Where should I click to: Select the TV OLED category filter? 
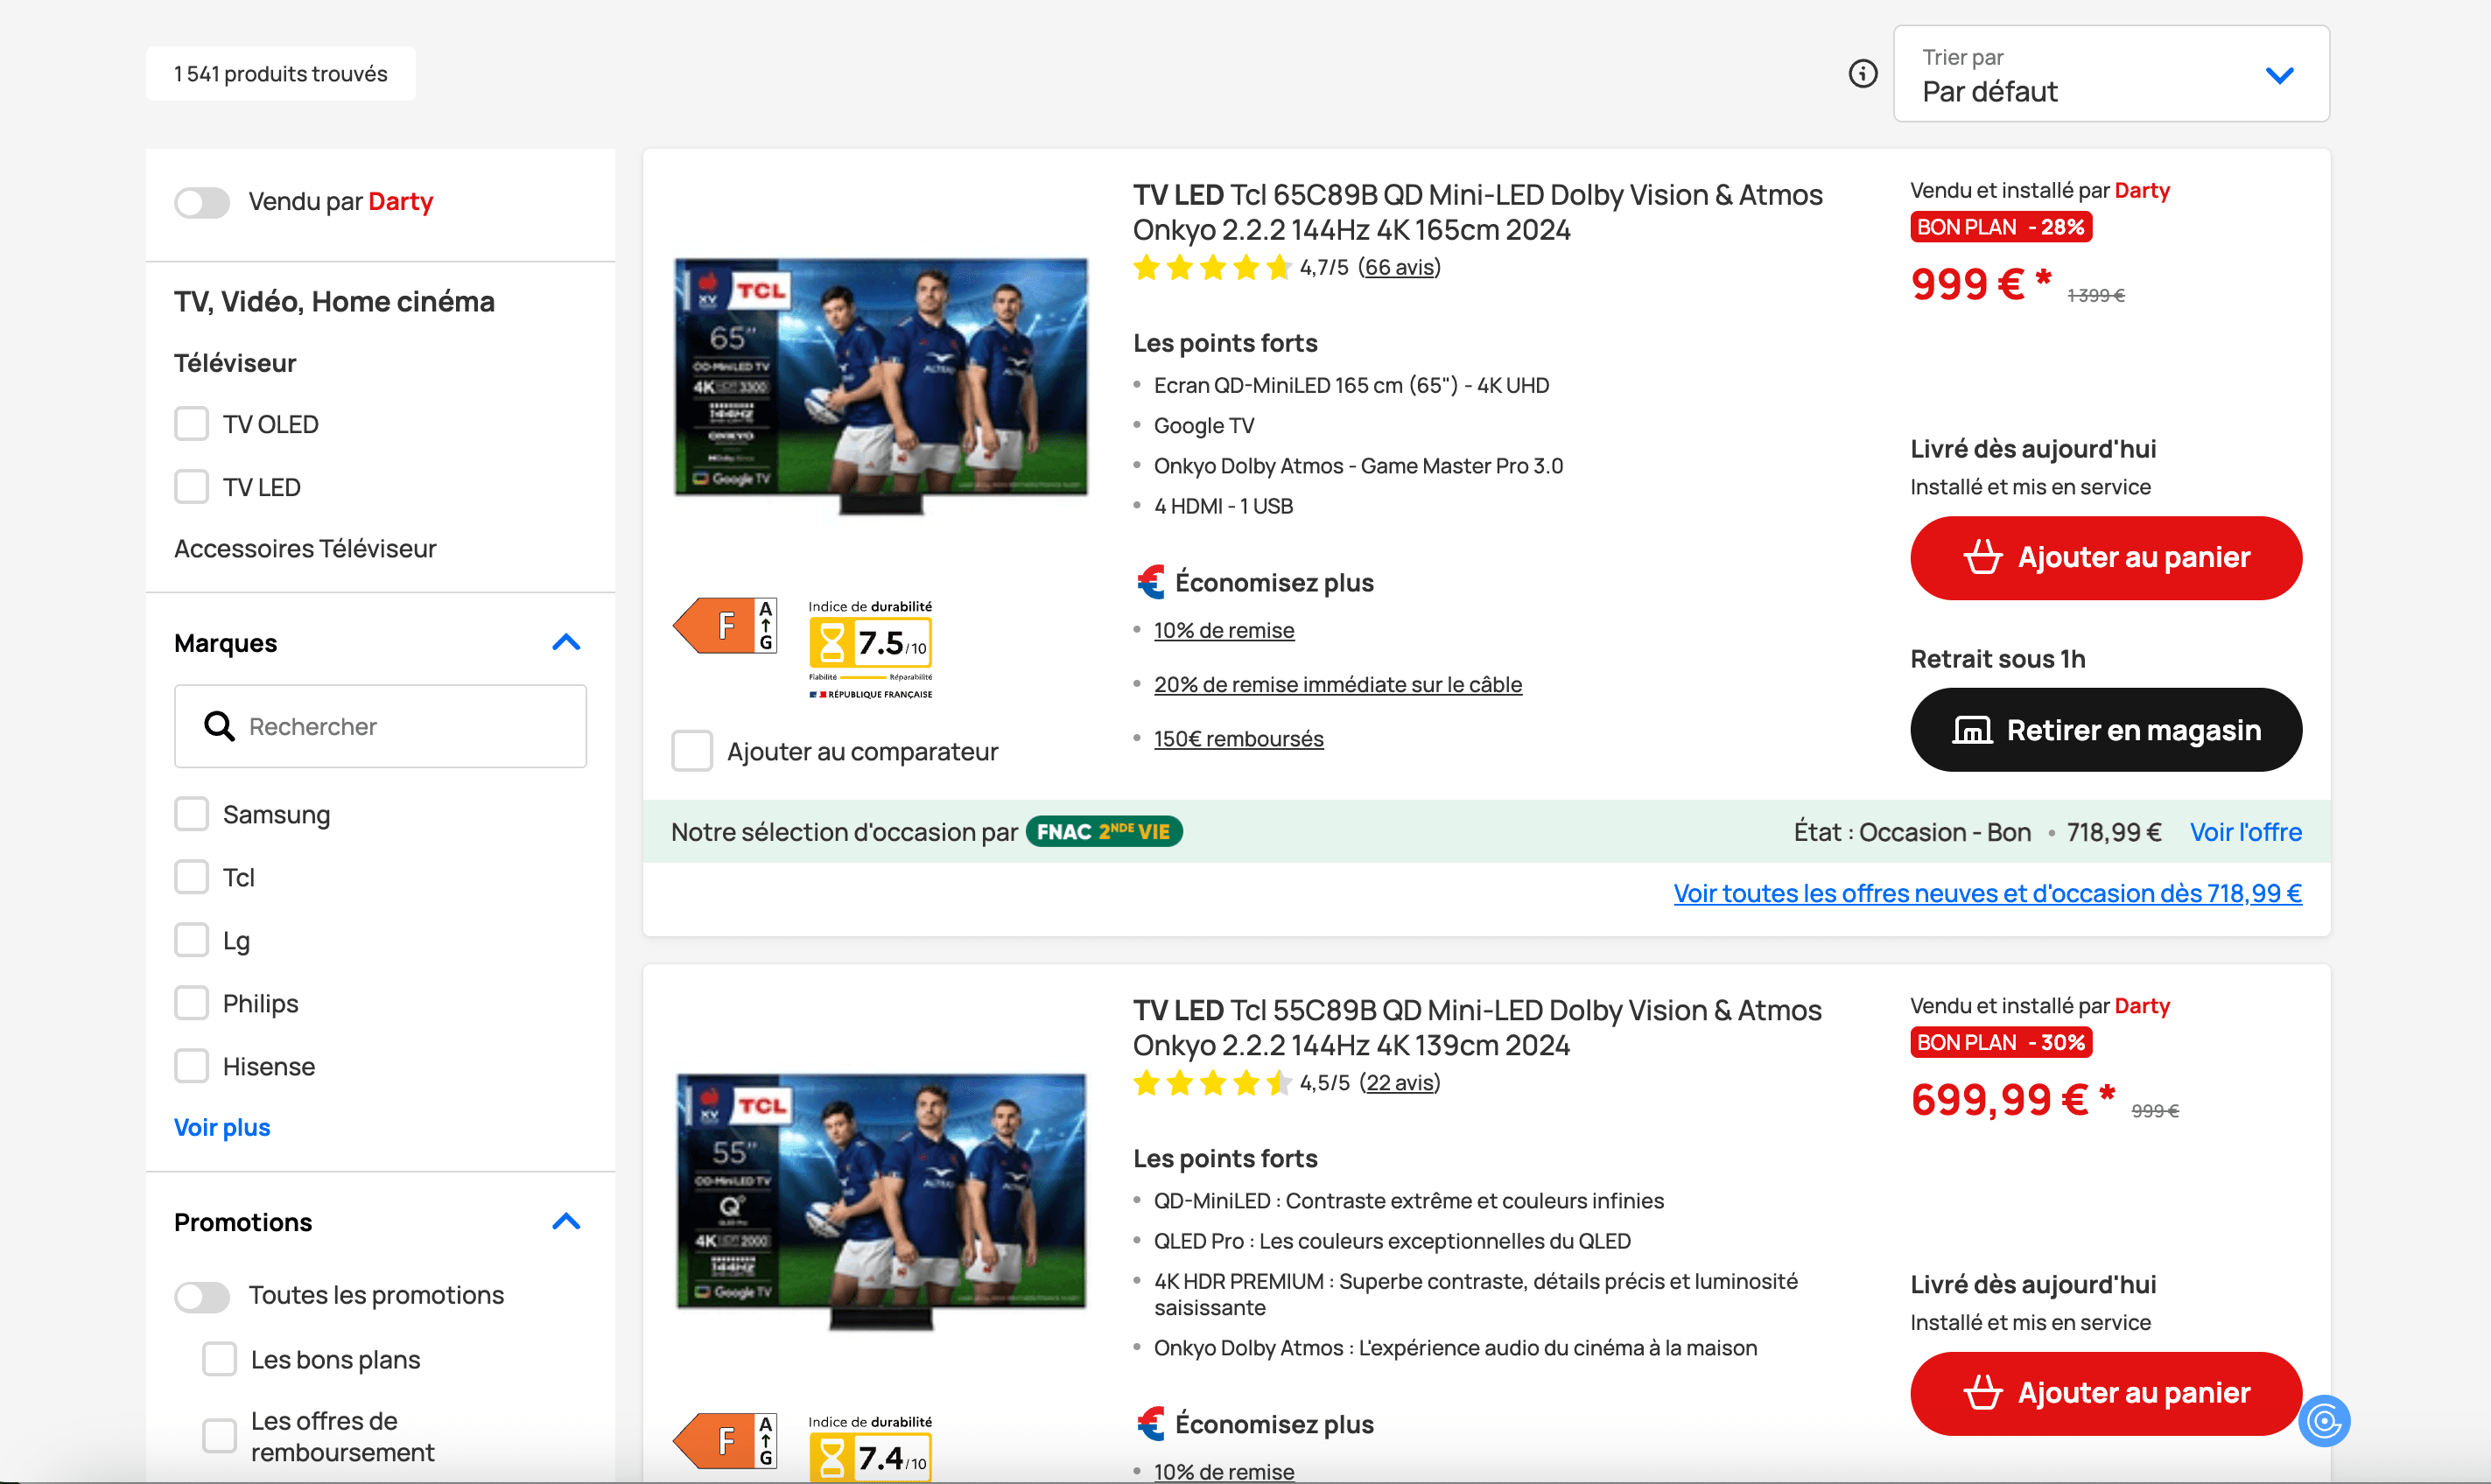(192, 424)
